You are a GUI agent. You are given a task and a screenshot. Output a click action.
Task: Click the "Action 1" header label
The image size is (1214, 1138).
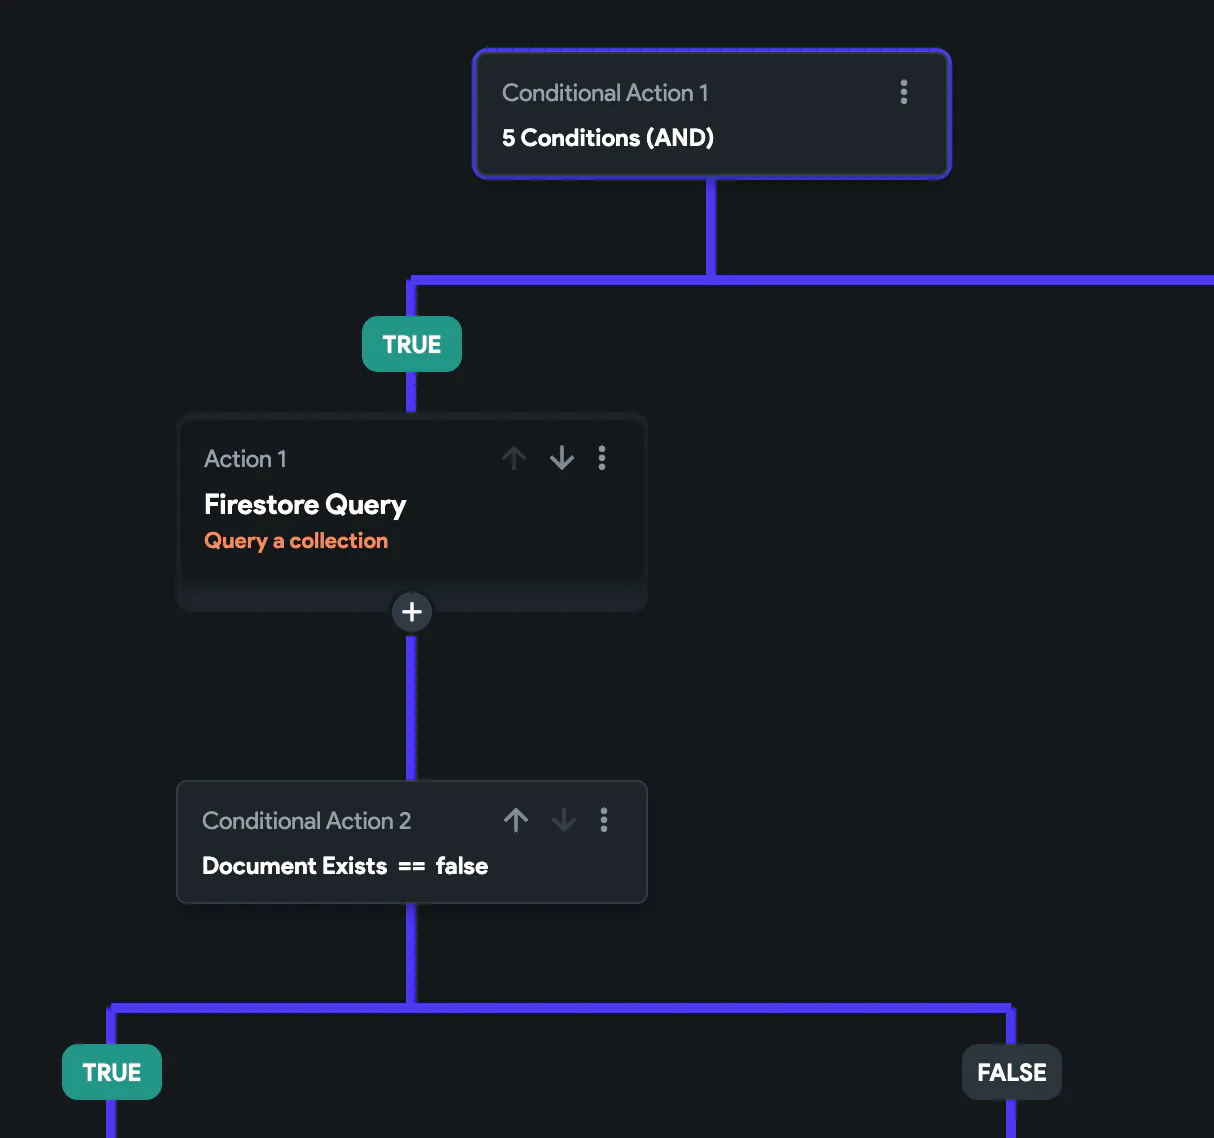click(245, 459)
